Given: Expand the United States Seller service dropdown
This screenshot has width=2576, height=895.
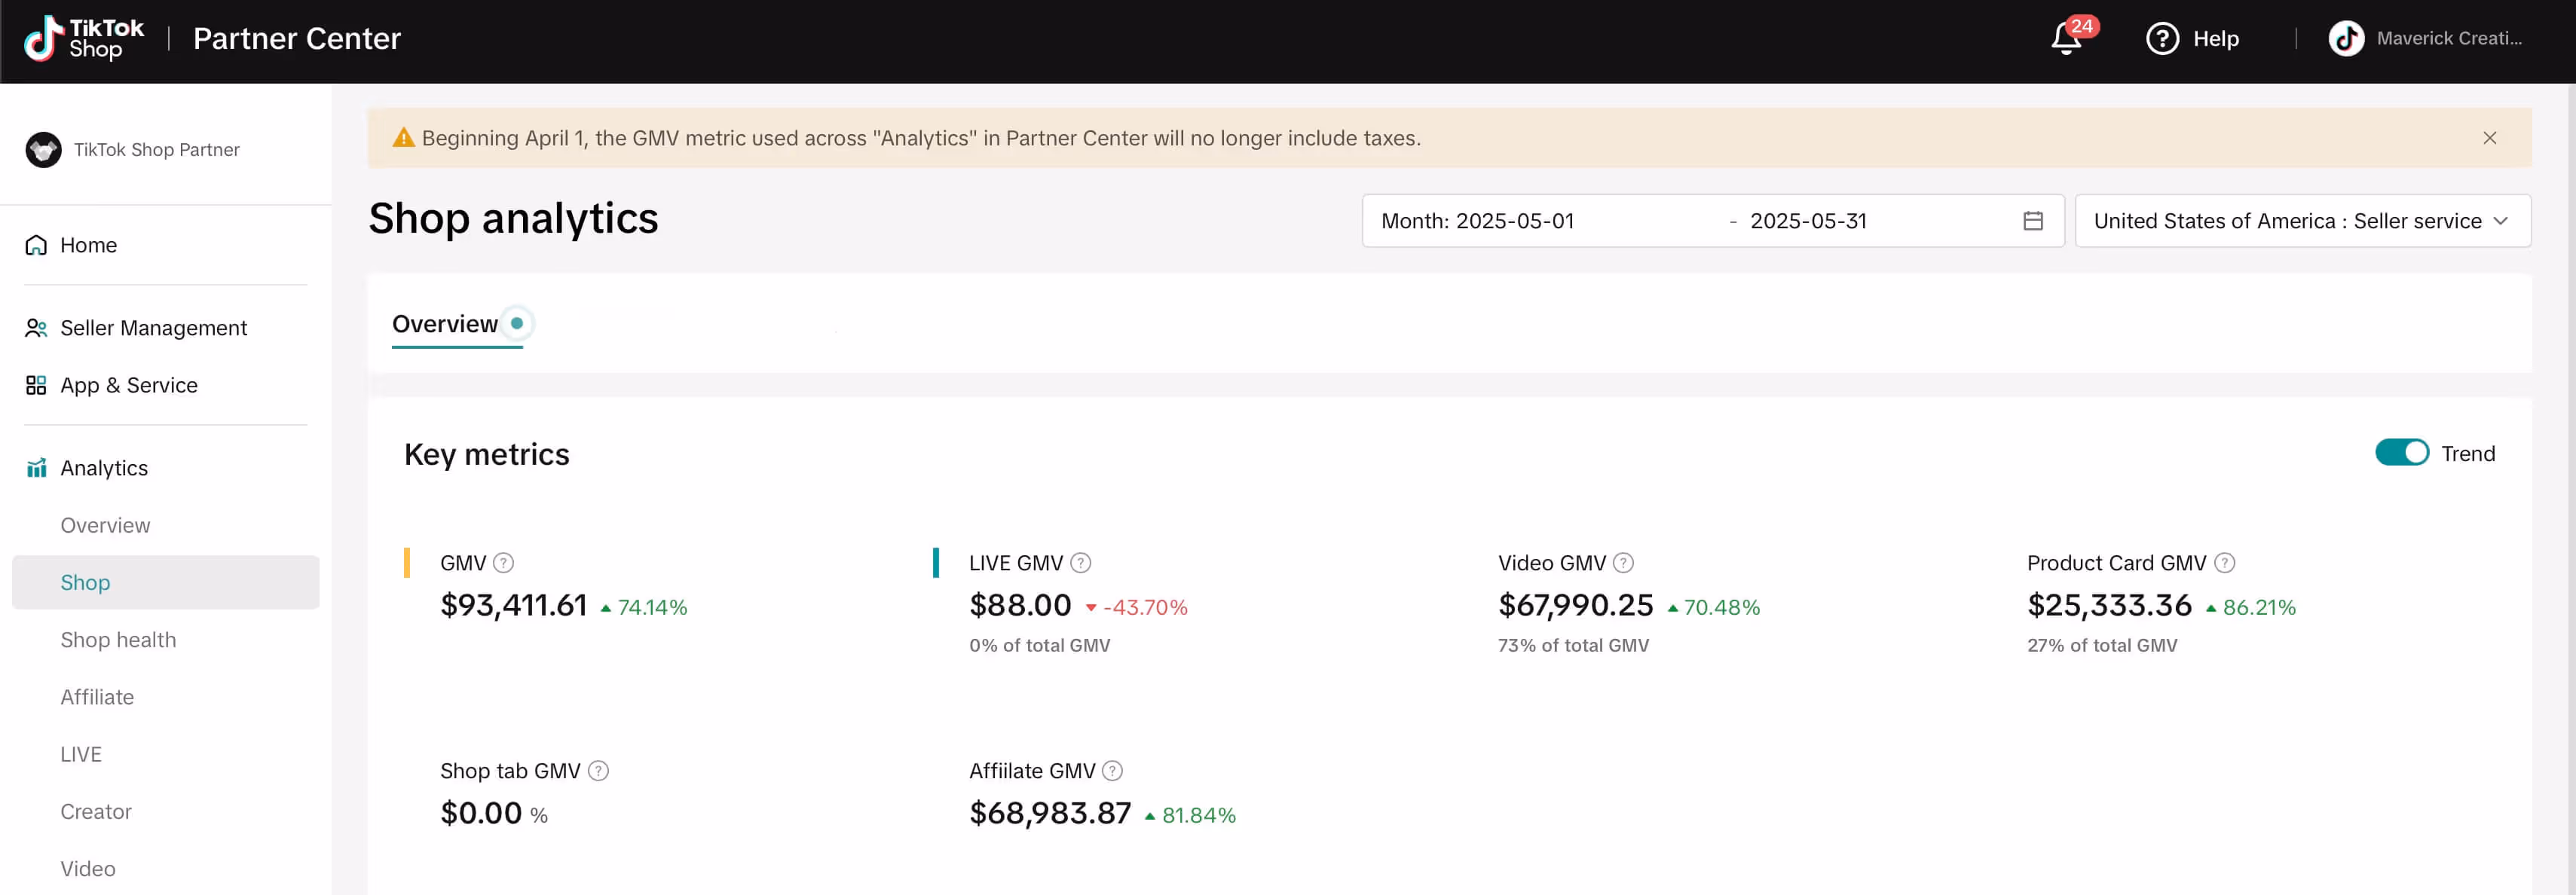Looking at the screenshot, I should pos(2302,221).
